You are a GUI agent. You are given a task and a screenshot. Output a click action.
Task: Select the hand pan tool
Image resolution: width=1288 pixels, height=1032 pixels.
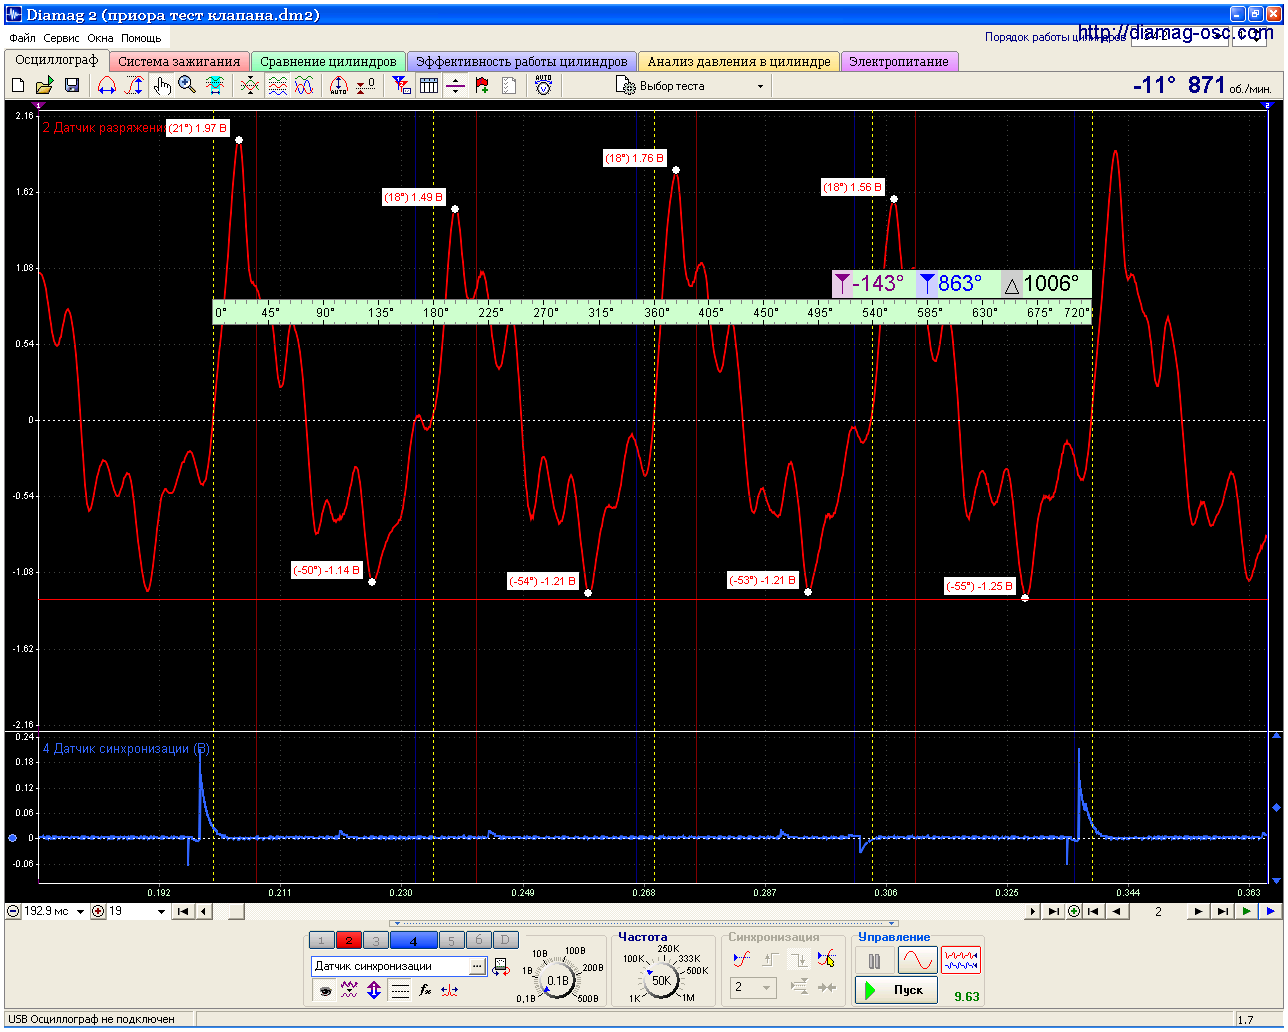[x=161, y=86]
